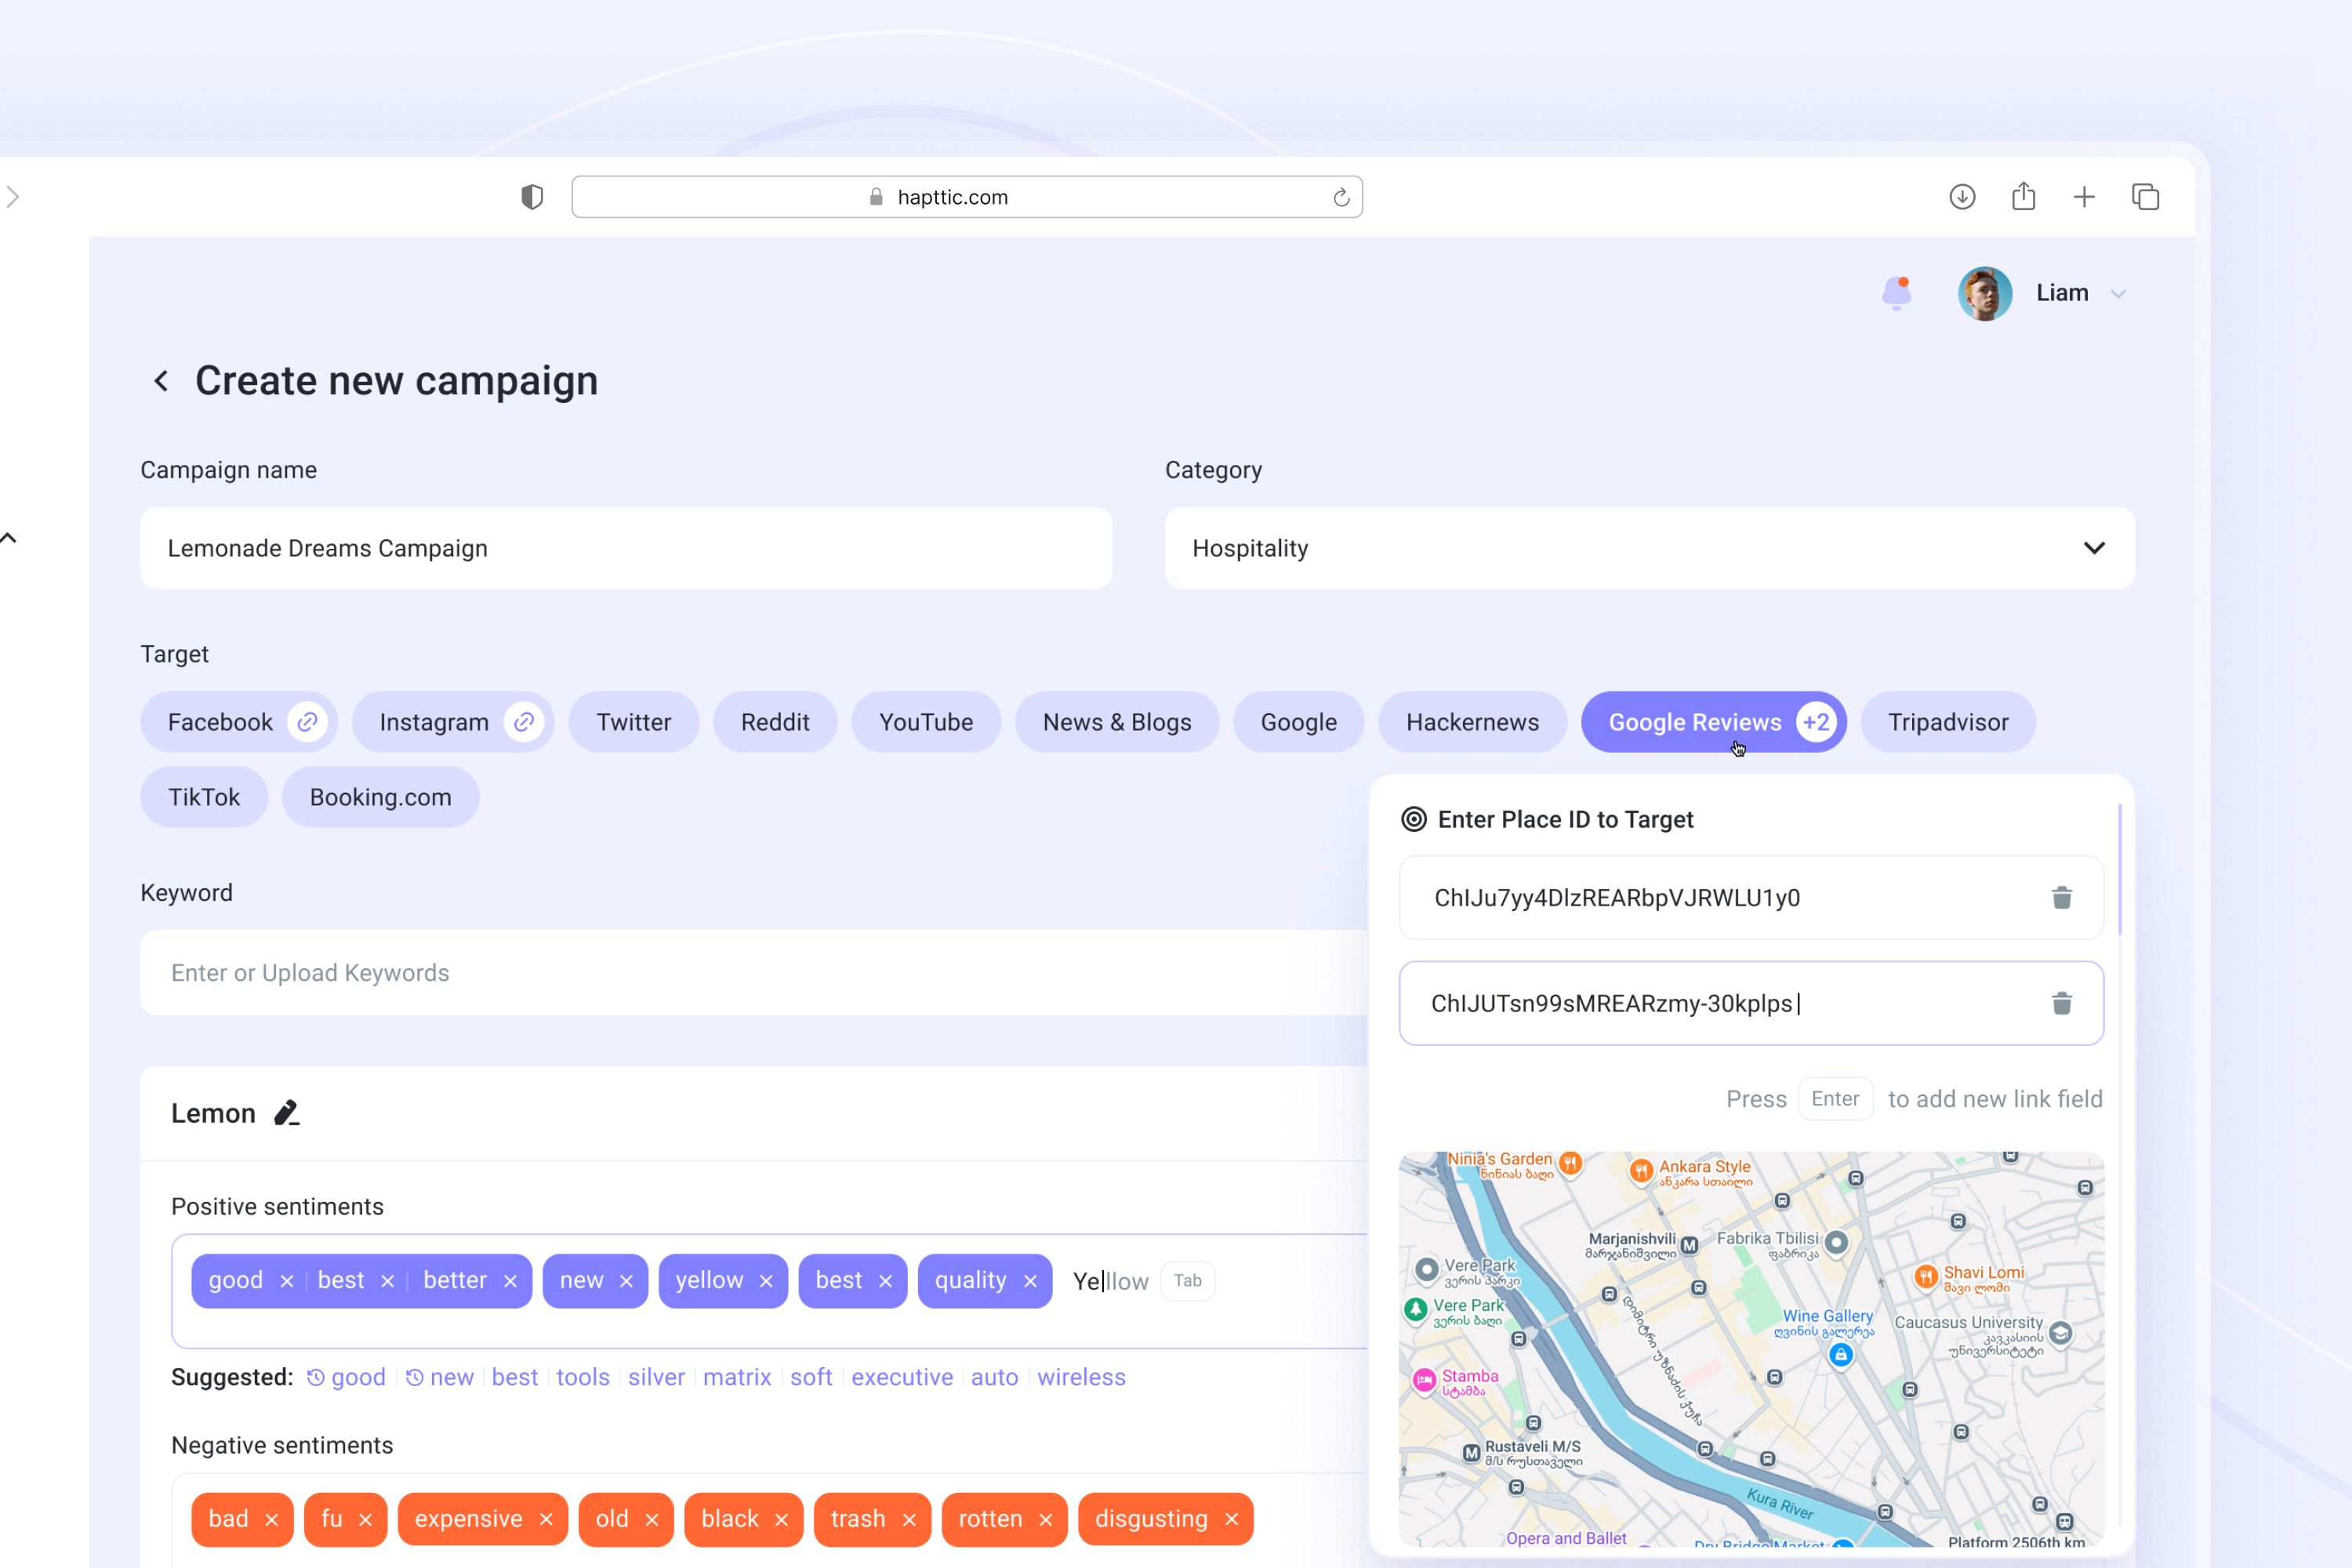
Task: Open a new browser tab with plus icon
Action: point(2084,197)
